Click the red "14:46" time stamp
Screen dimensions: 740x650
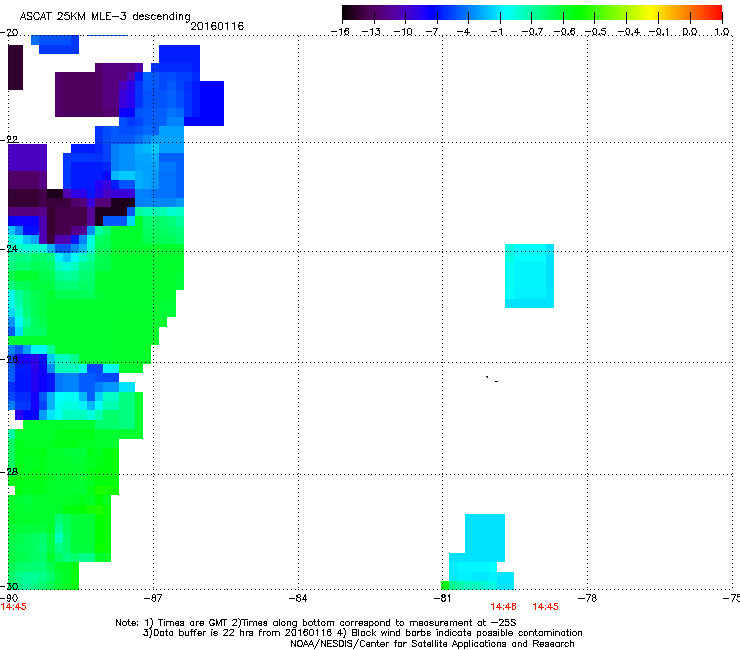pyautogui.click(x=504, y=607)
